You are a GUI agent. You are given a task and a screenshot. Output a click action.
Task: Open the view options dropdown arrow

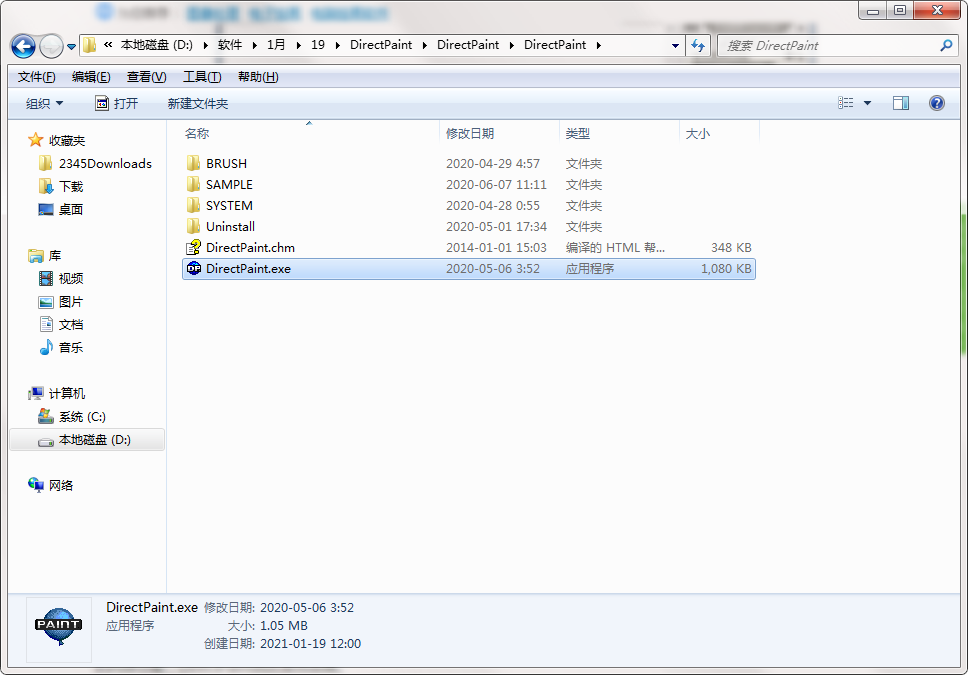coord(867,103)
